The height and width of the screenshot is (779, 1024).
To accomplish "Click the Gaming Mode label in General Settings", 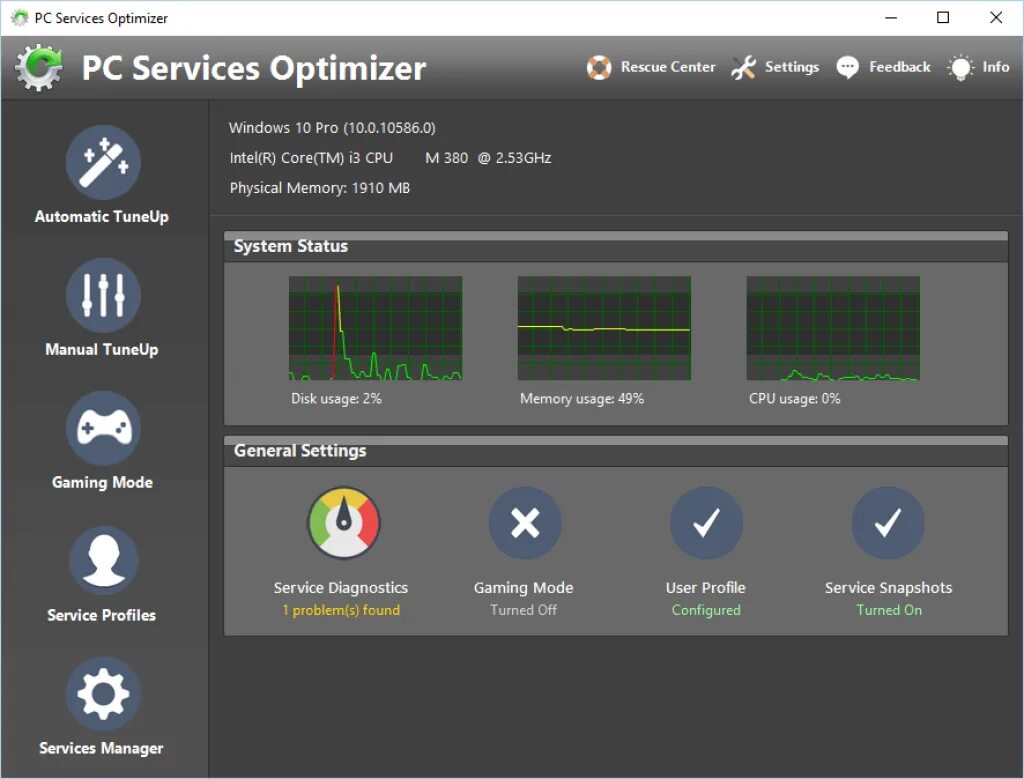I will click(x=524, y=588).
